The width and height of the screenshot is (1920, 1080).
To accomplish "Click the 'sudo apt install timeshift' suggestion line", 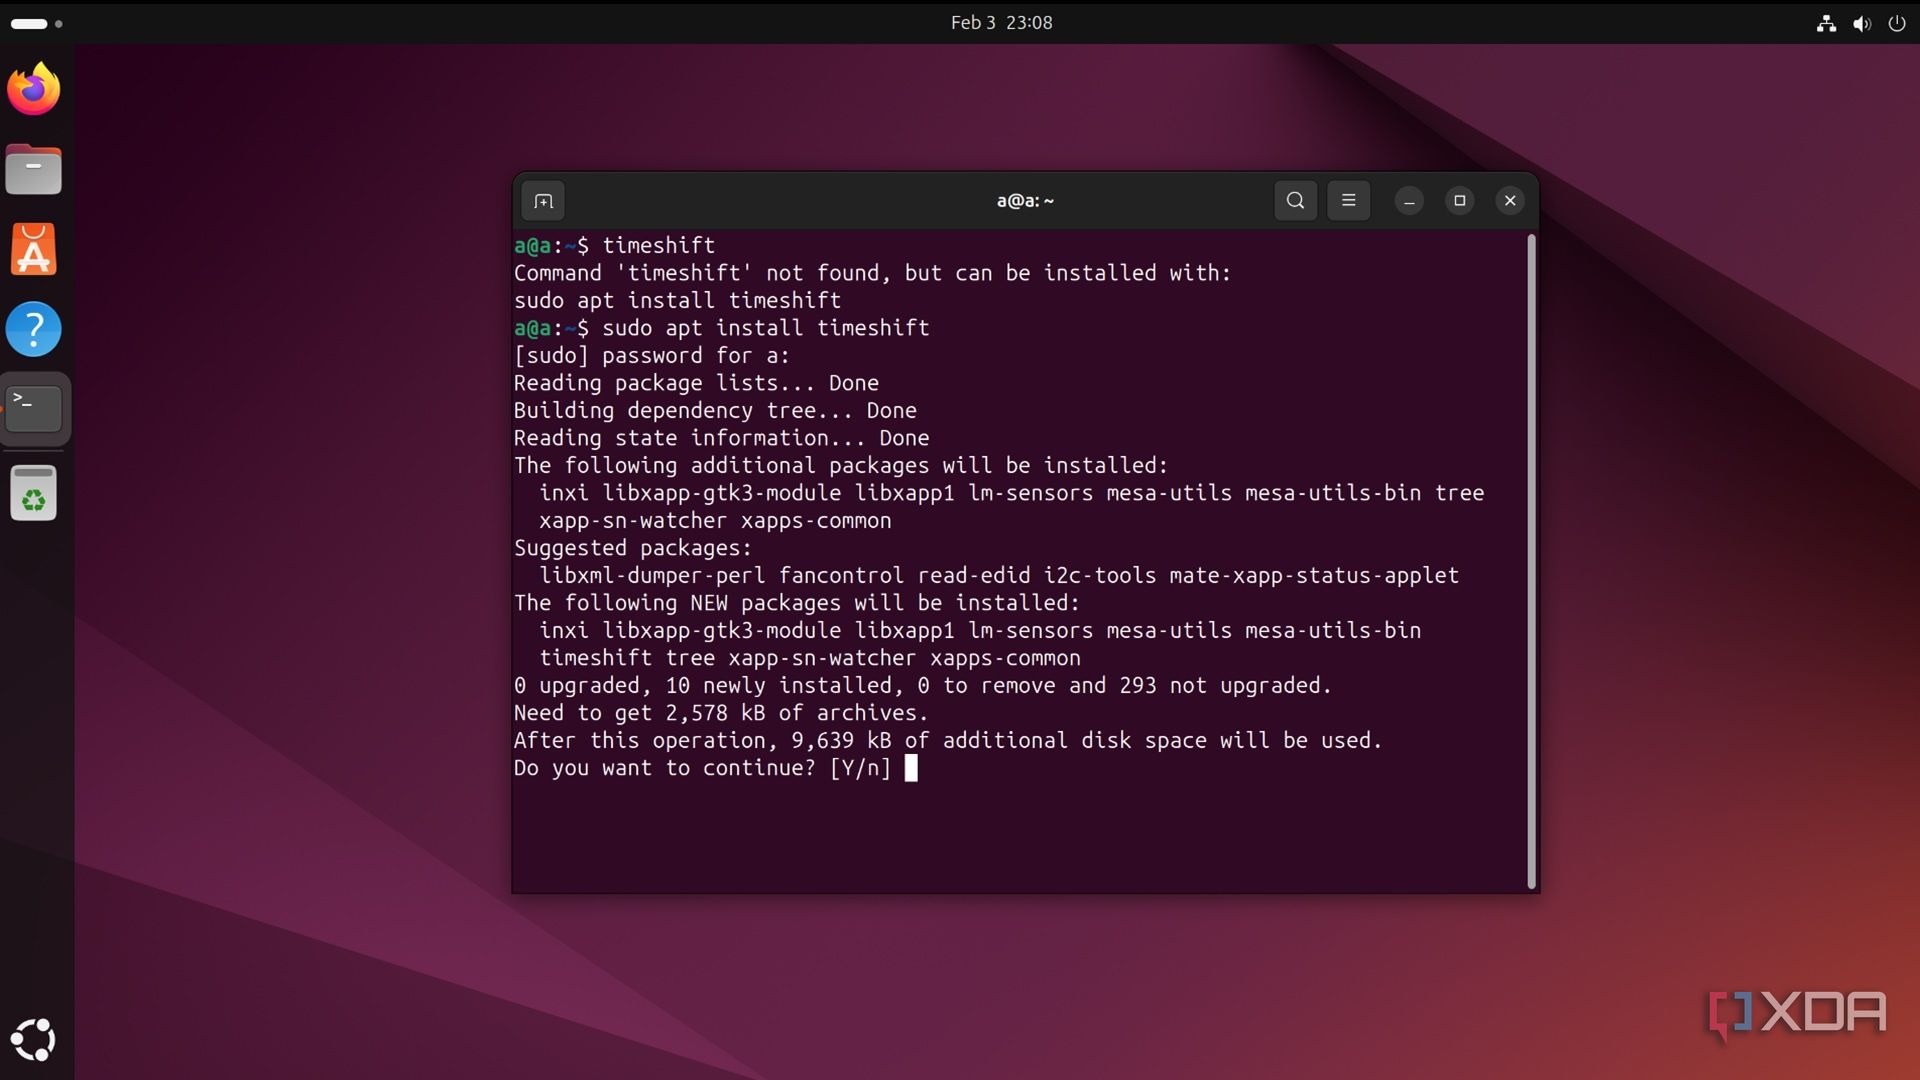I will 677,300.
